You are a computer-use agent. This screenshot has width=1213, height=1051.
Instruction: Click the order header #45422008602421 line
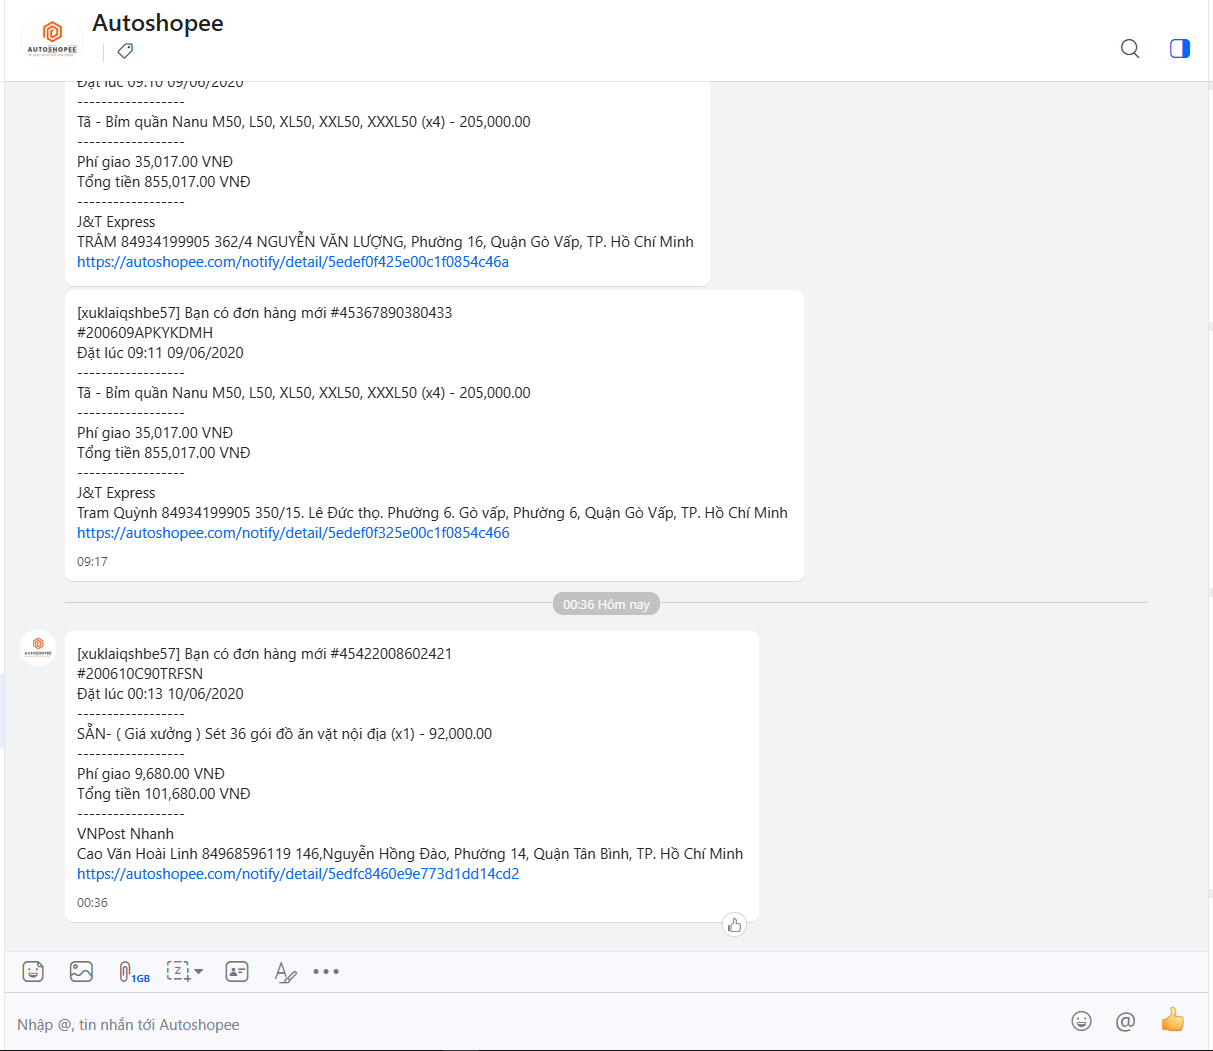[x=264, y=654]
